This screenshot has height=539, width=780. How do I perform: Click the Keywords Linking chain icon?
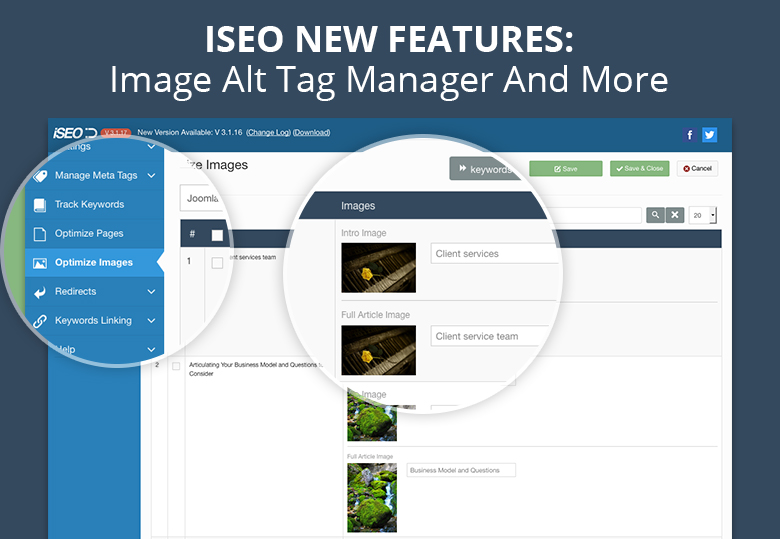click(x=40, y=321)
